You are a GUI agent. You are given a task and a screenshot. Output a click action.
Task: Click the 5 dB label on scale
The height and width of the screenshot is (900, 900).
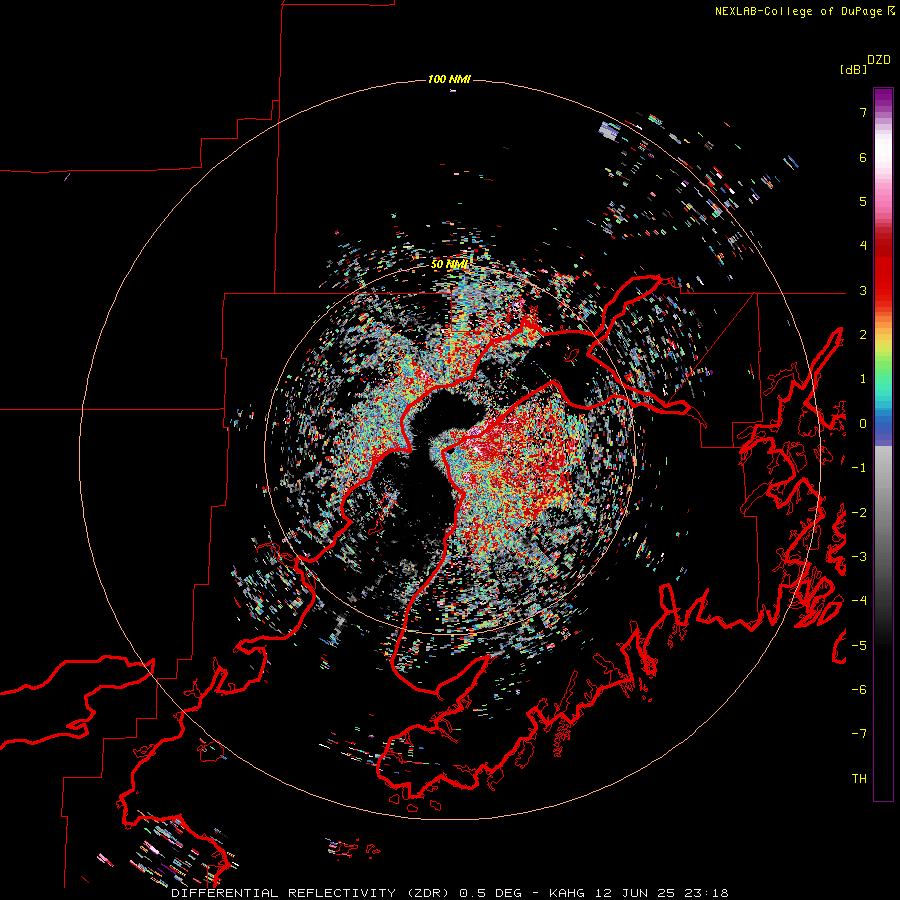pos(863,201)
